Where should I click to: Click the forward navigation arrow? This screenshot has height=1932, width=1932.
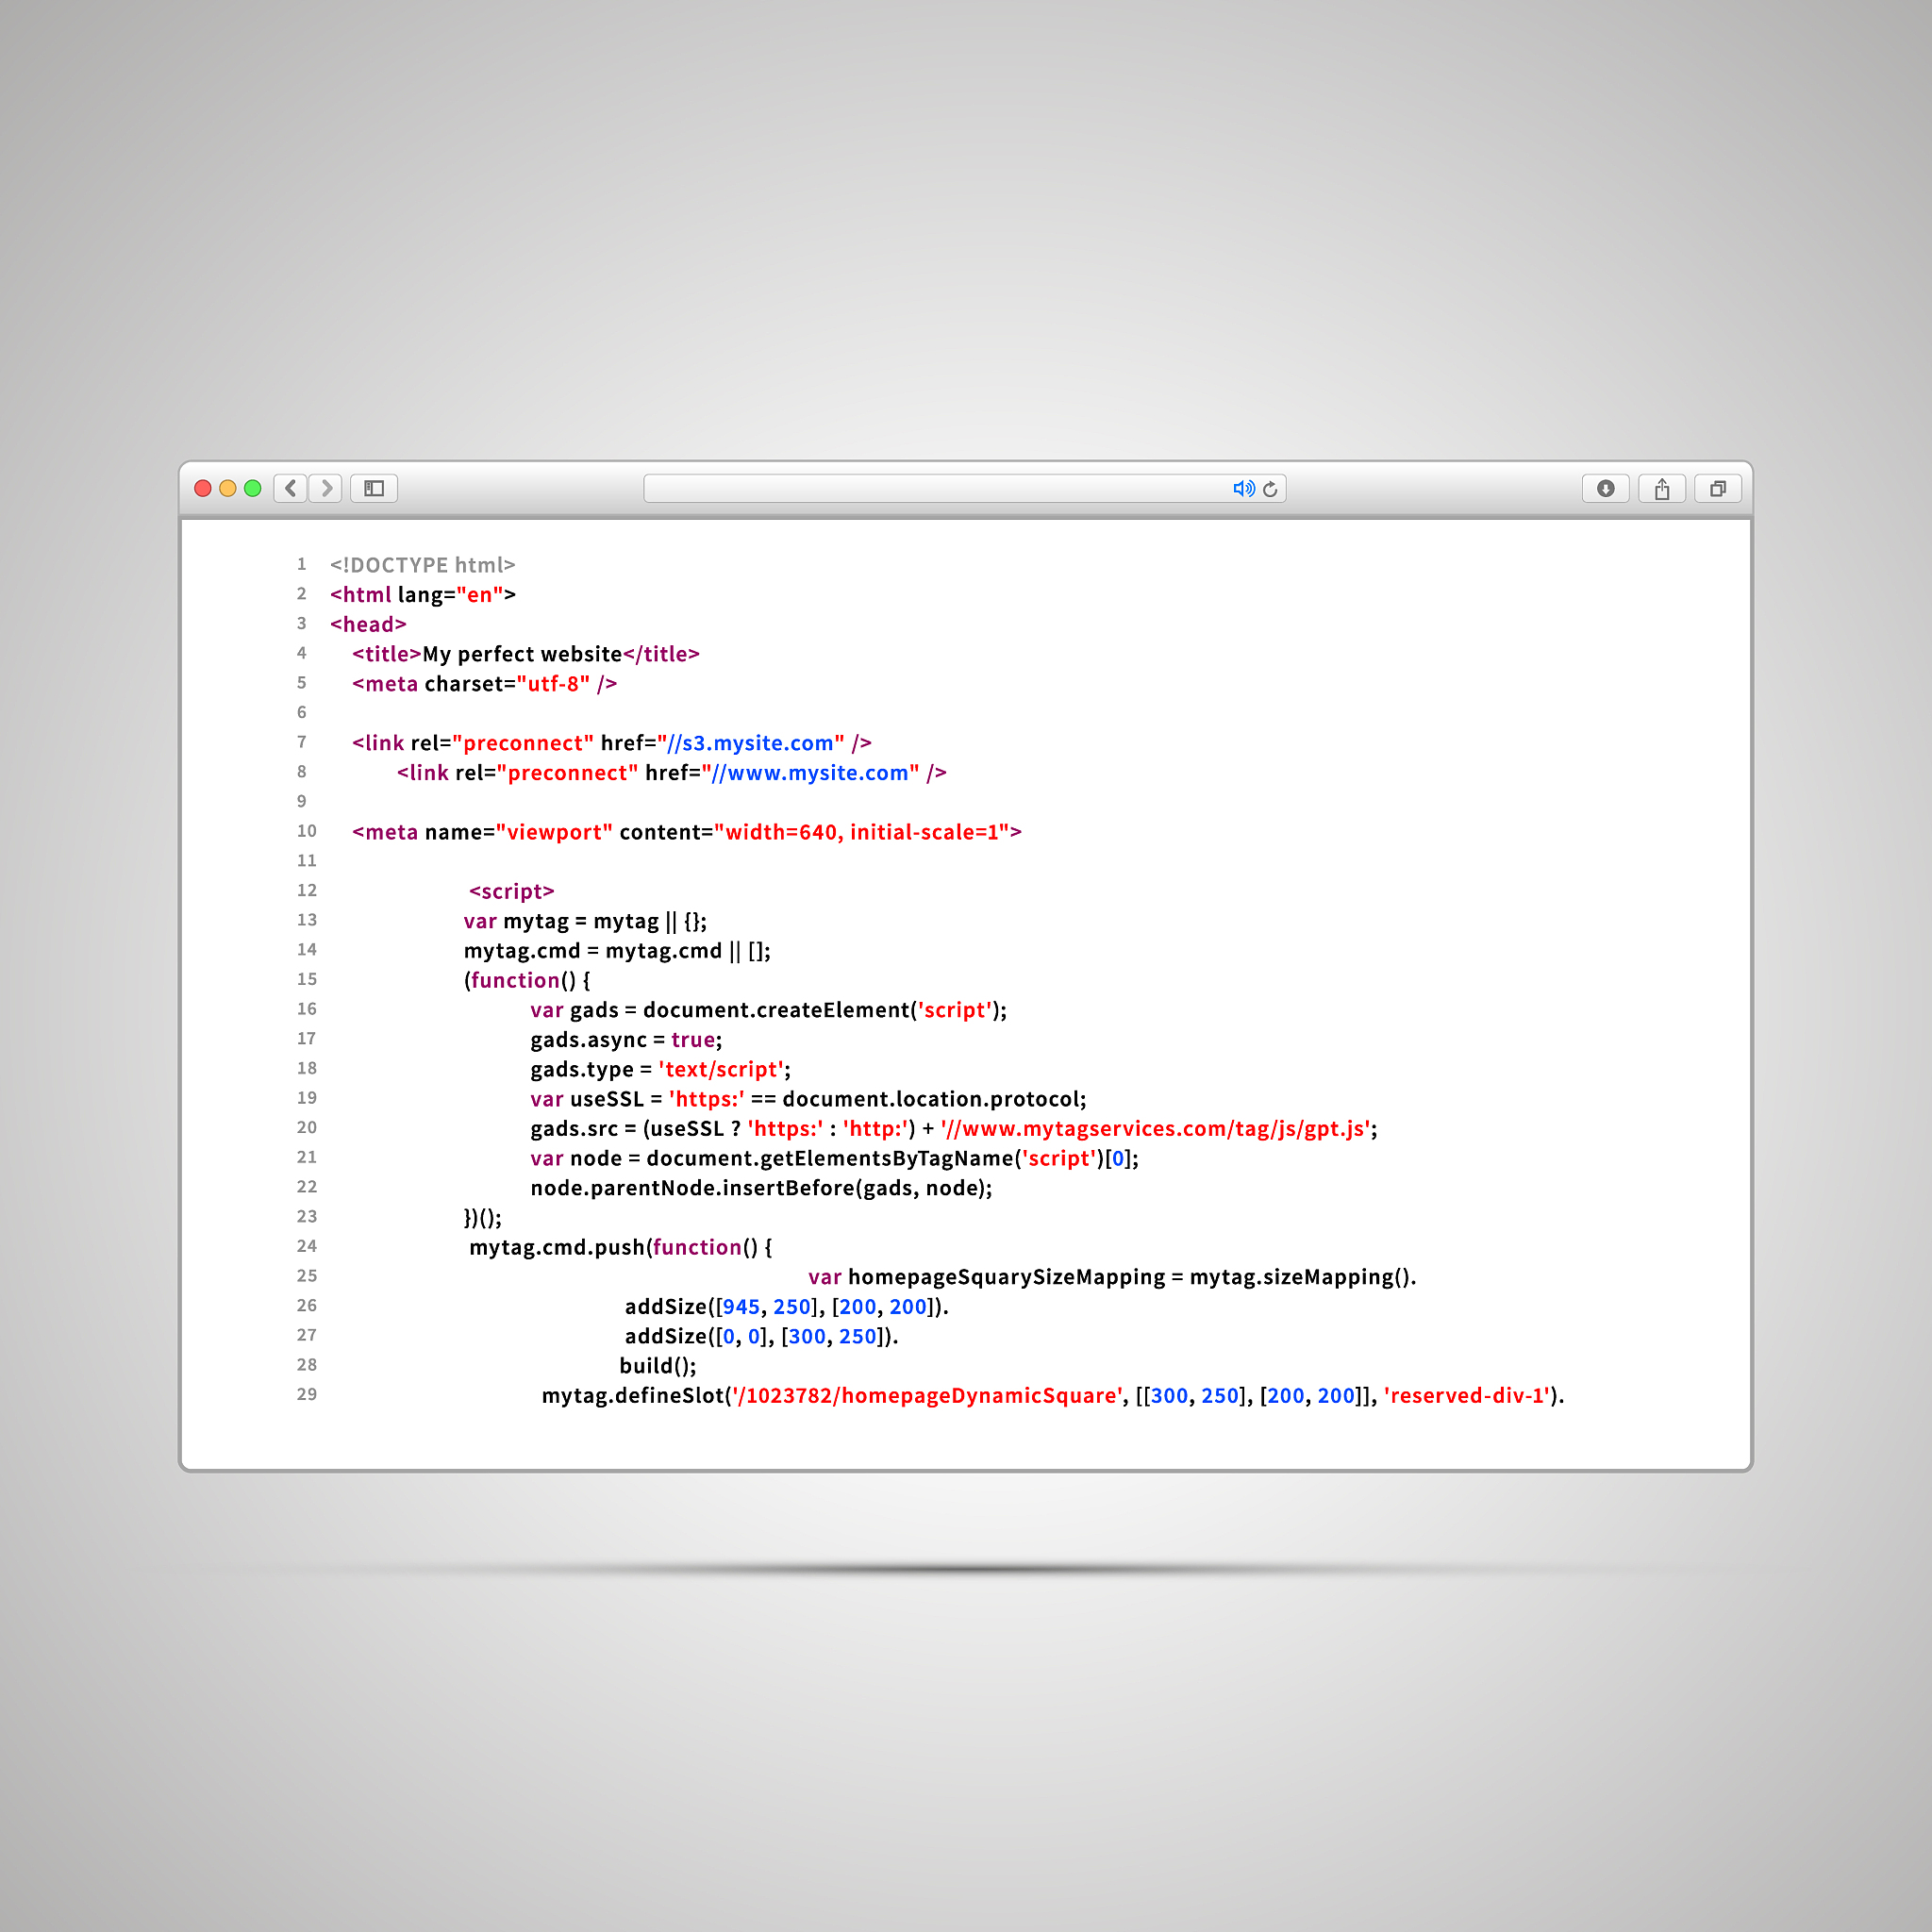(x=326, y=488)
